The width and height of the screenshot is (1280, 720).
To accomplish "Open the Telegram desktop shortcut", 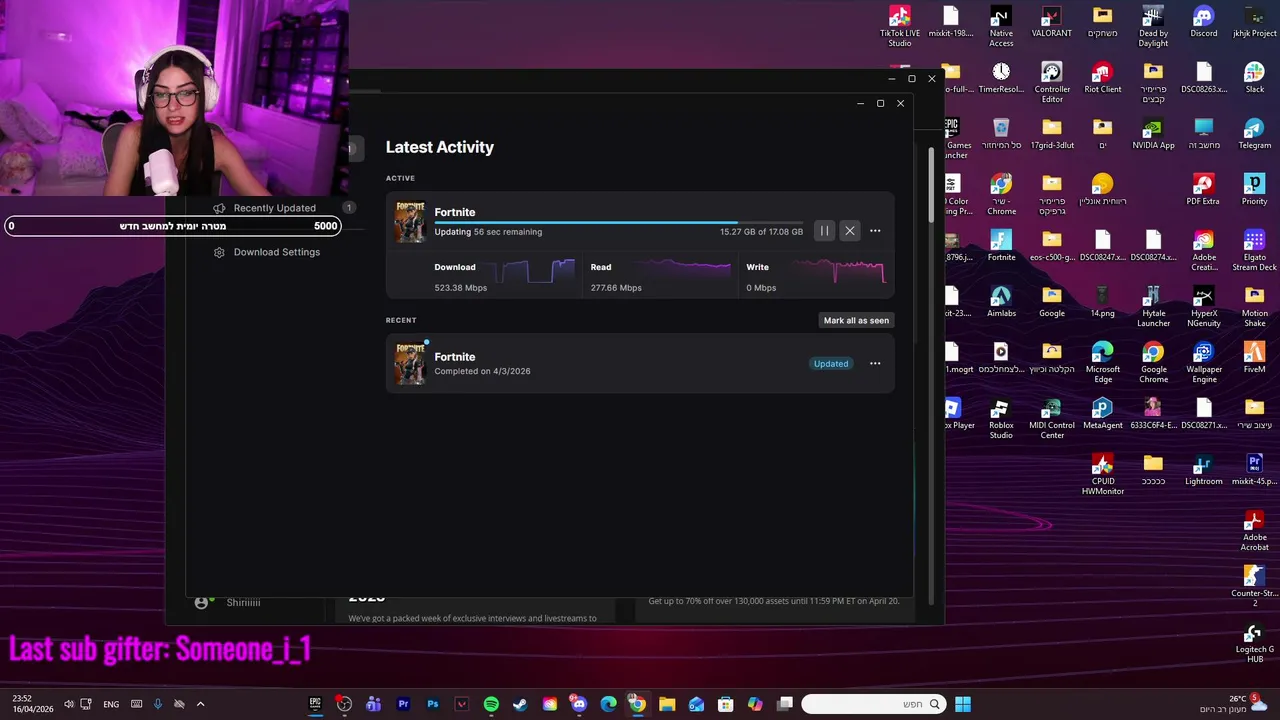I will 1254,134.
